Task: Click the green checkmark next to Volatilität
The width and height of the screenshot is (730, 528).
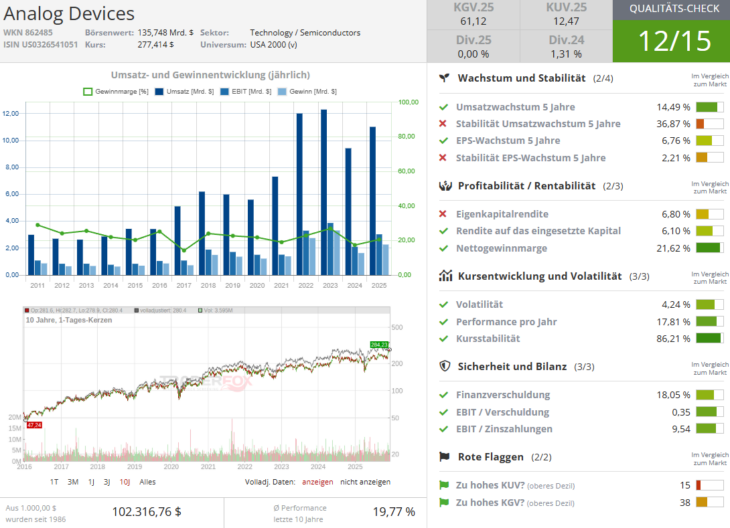Action: [x=443, y=304]
